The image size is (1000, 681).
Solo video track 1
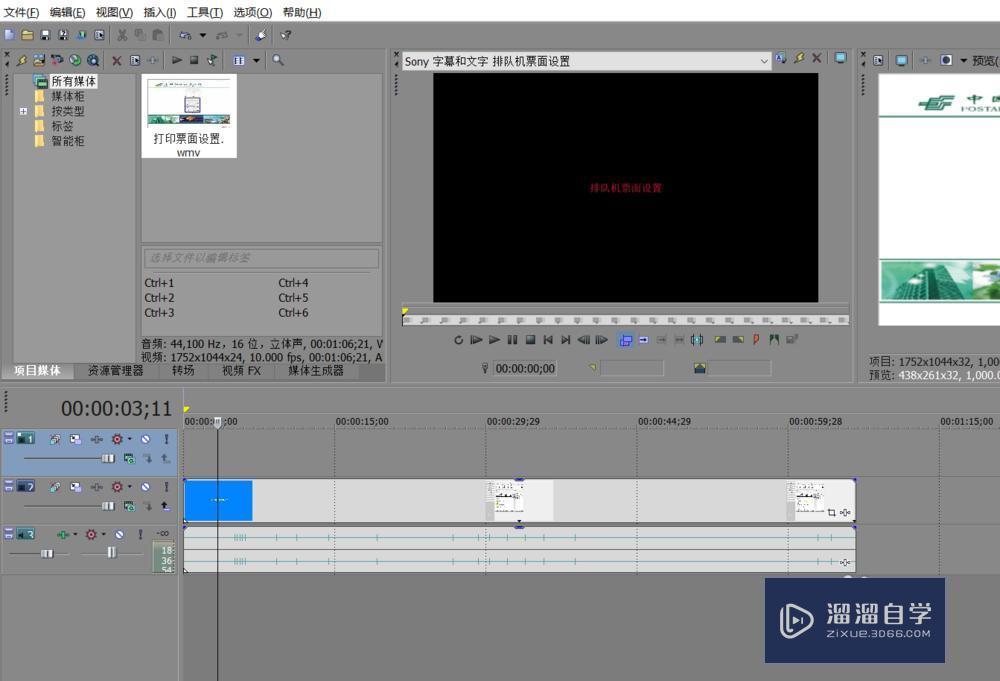point(166,439)
